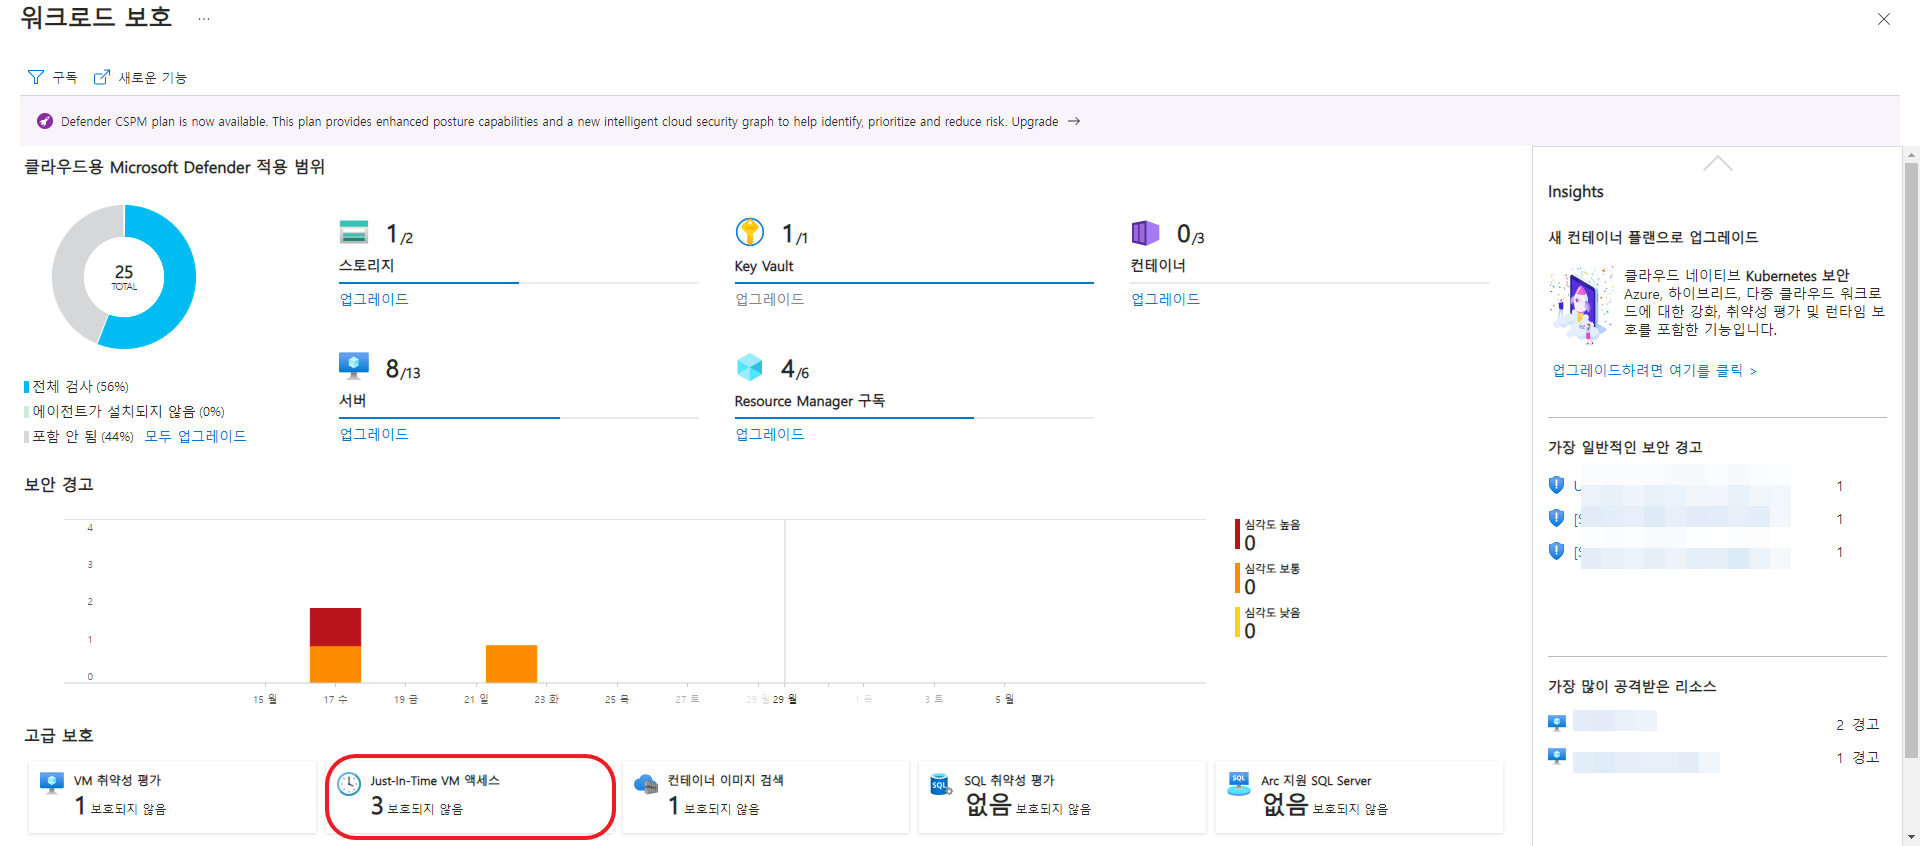Image resolution: width=1920 pixels, height=846 pixels.
Task: Click 구독 filter button
Action: [52, 77]
